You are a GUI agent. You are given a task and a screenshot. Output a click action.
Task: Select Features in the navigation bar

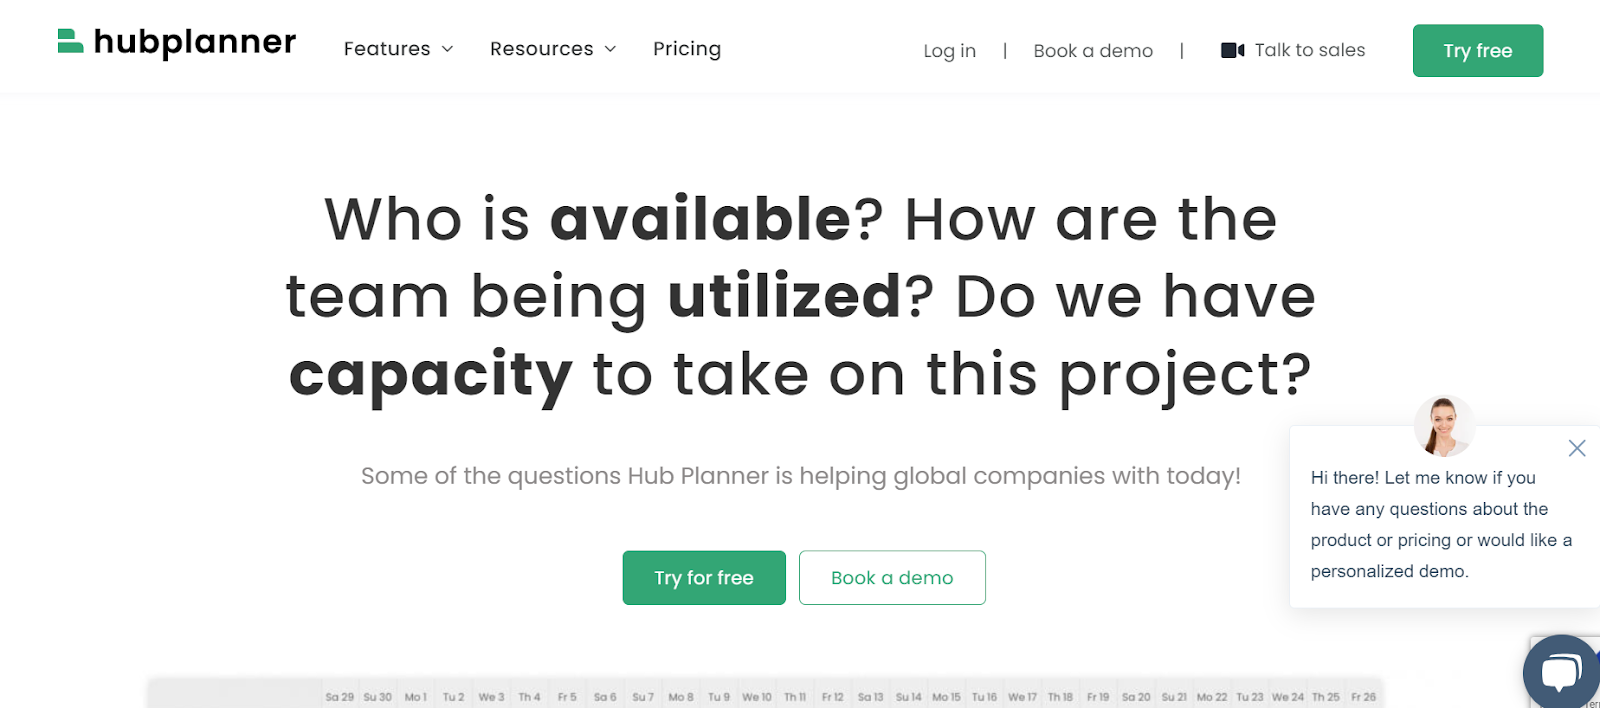(386, 48)
